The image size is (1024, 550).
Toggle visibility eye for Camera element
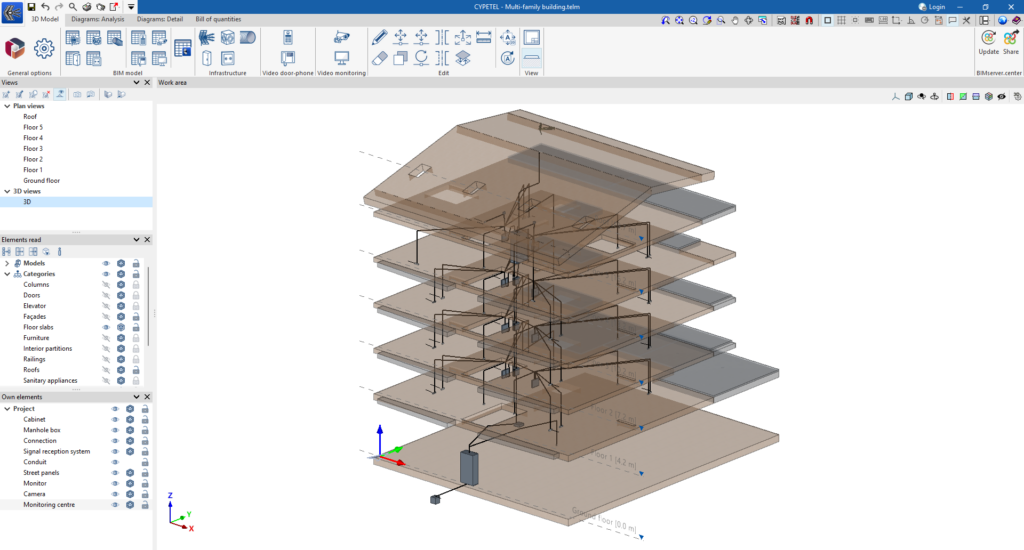(x=115, y=494)
